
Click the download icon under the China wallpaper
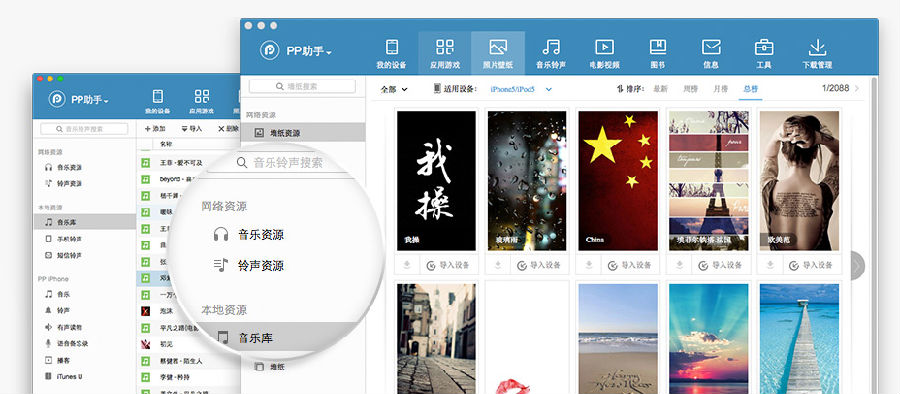tap(589, 265)
